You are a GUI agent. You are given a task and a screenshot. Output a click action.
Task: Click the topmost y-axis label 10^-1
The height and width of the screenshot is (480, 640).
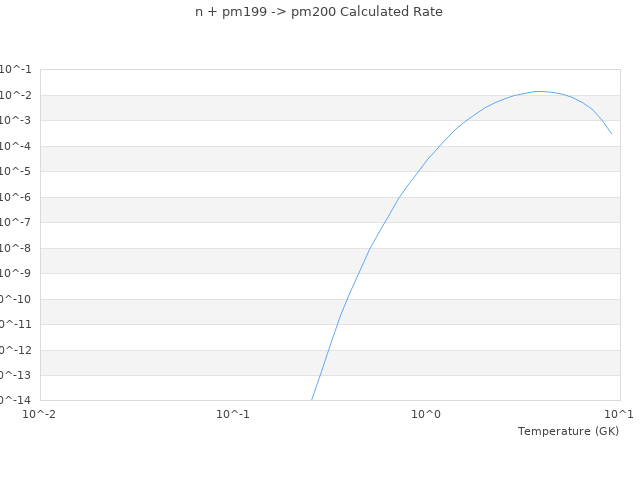pyautogui.click(x=16, y=69)
